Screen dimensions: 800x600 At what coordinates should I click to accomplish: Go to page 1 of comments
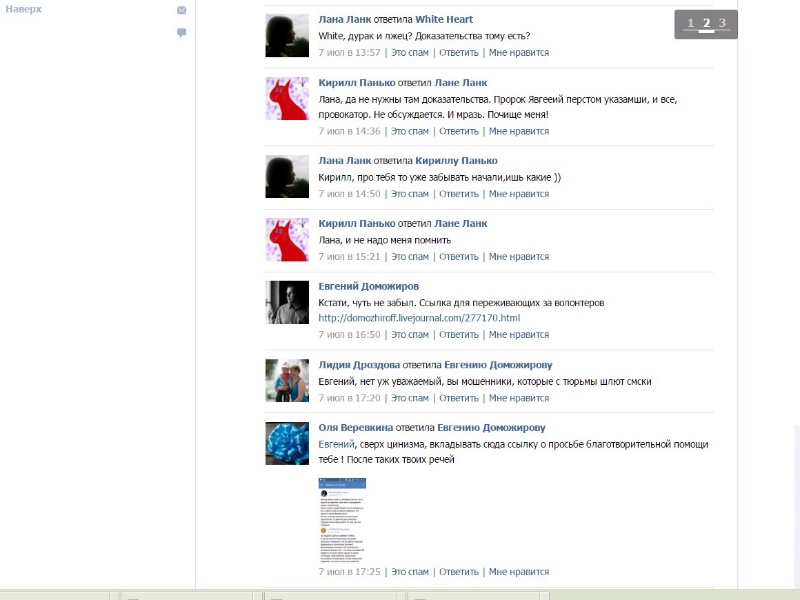(x=690, y=23)
